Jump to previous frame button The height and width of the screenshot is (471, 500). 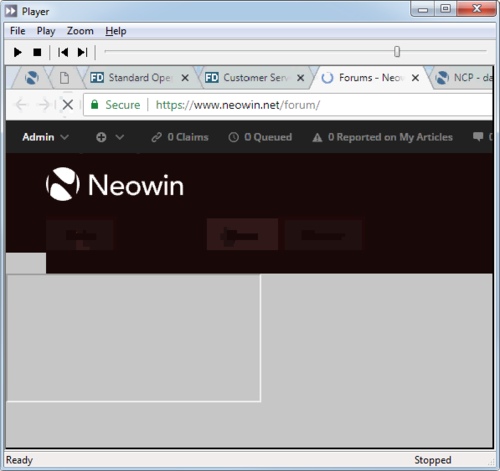[63, 52]
